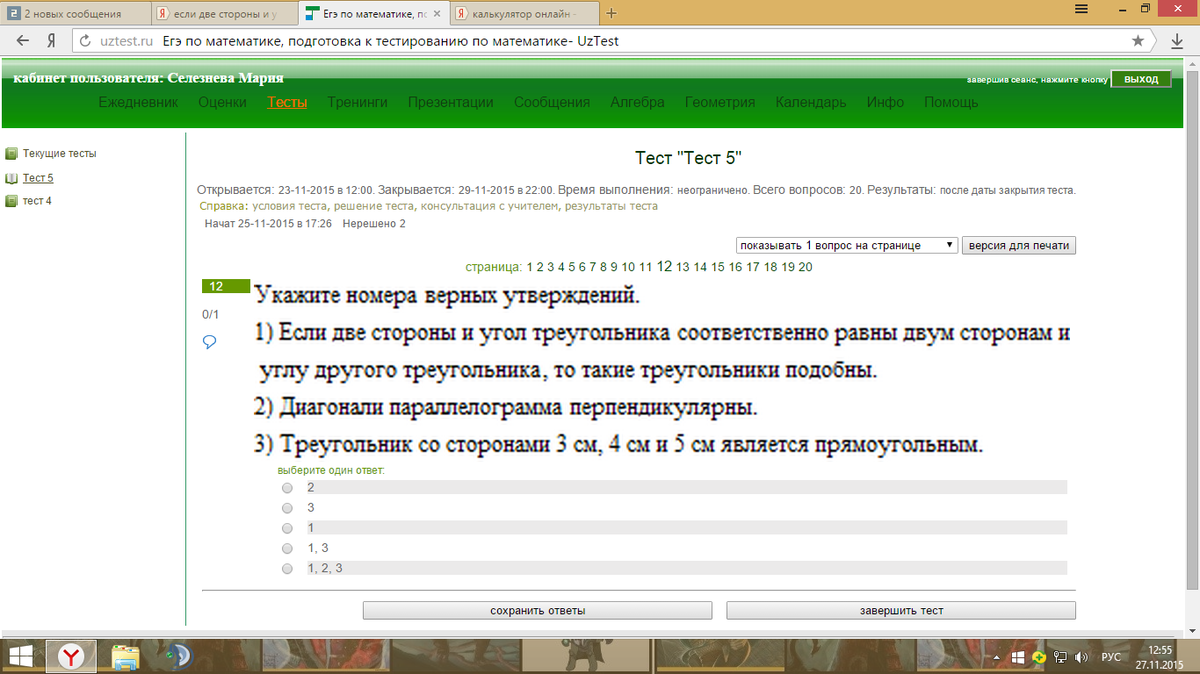Screen dimensions: 1200x674
Task: Click 'версия для печати' button
Action: click(1019, 245)
